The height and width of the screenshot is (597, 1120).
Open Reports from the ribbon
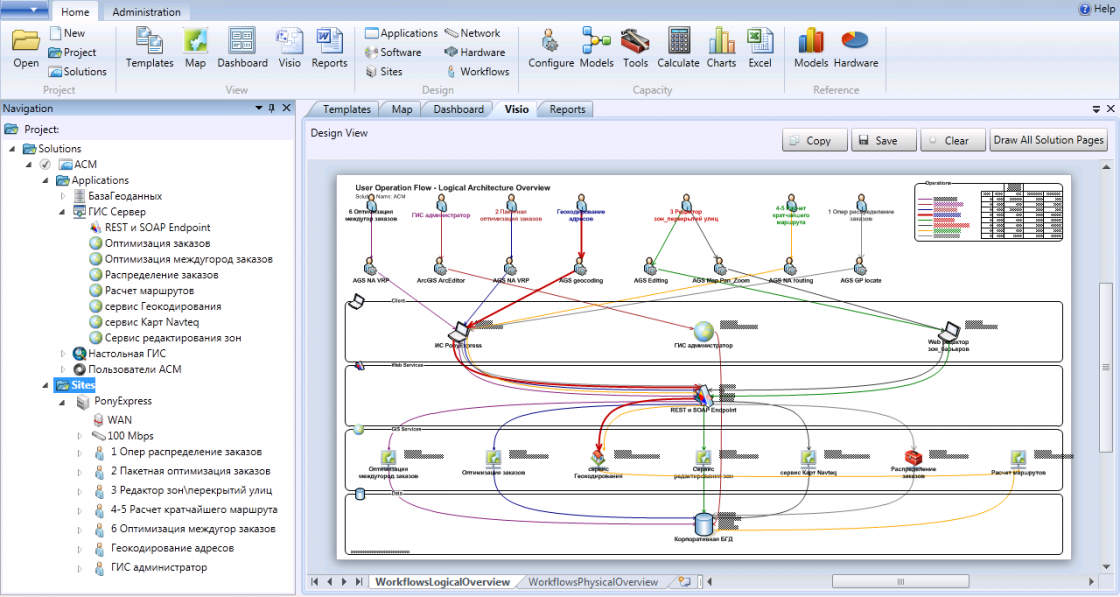(329, 49)
